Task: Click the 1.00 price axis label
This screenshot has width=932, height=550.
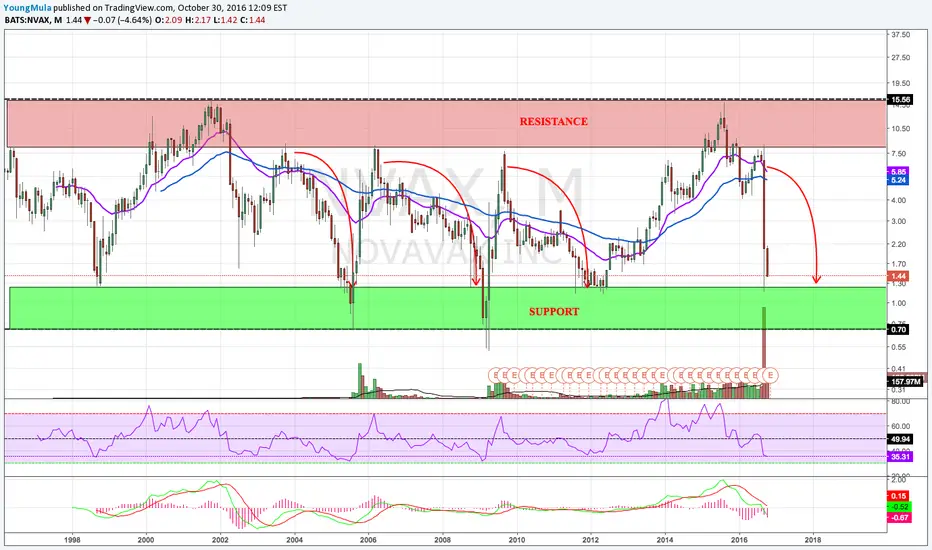Action: pos(899,303)
